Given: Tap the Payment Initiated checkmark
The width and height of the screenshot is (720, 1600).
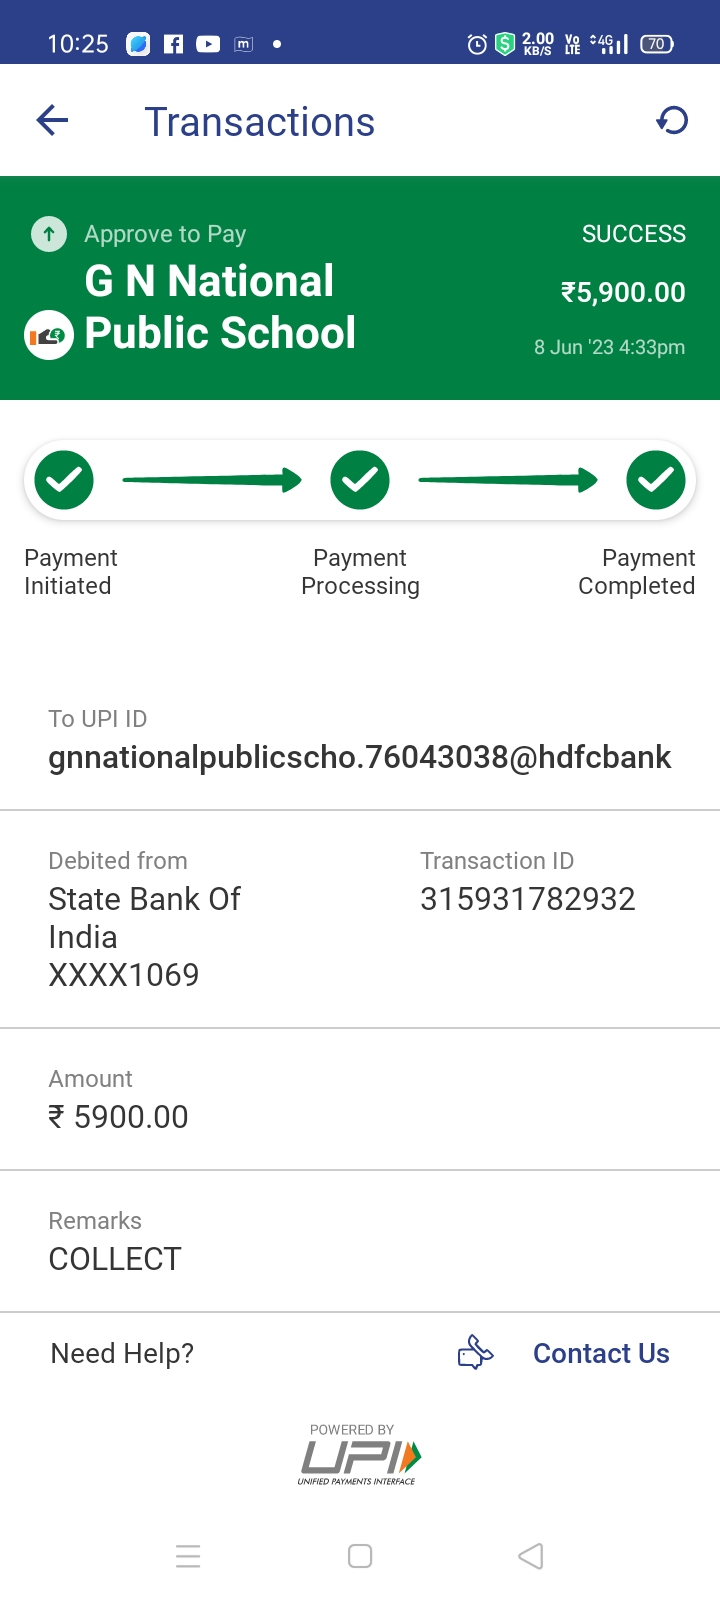Looking at the screenshot, I should coord(64,480).
